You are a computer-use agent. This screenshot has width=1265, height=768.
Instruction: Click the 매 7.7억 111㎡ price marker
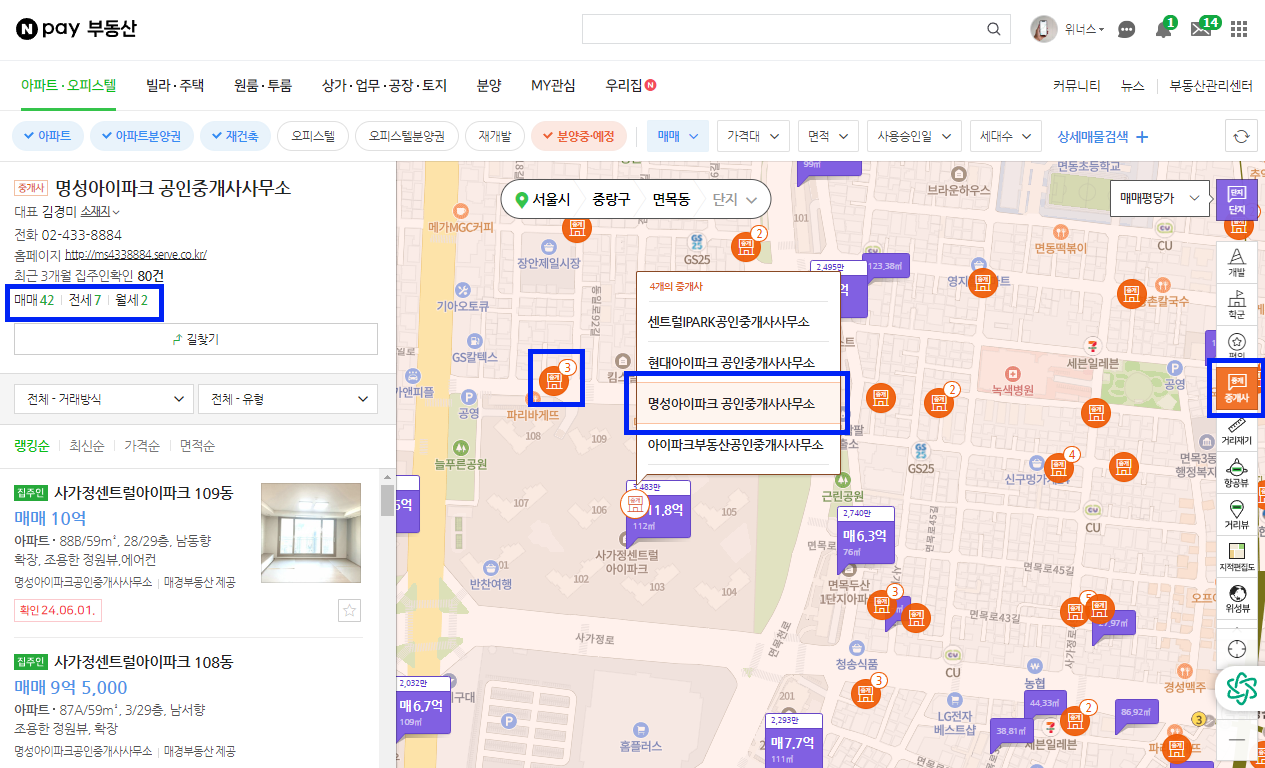[x=793, y=742]
